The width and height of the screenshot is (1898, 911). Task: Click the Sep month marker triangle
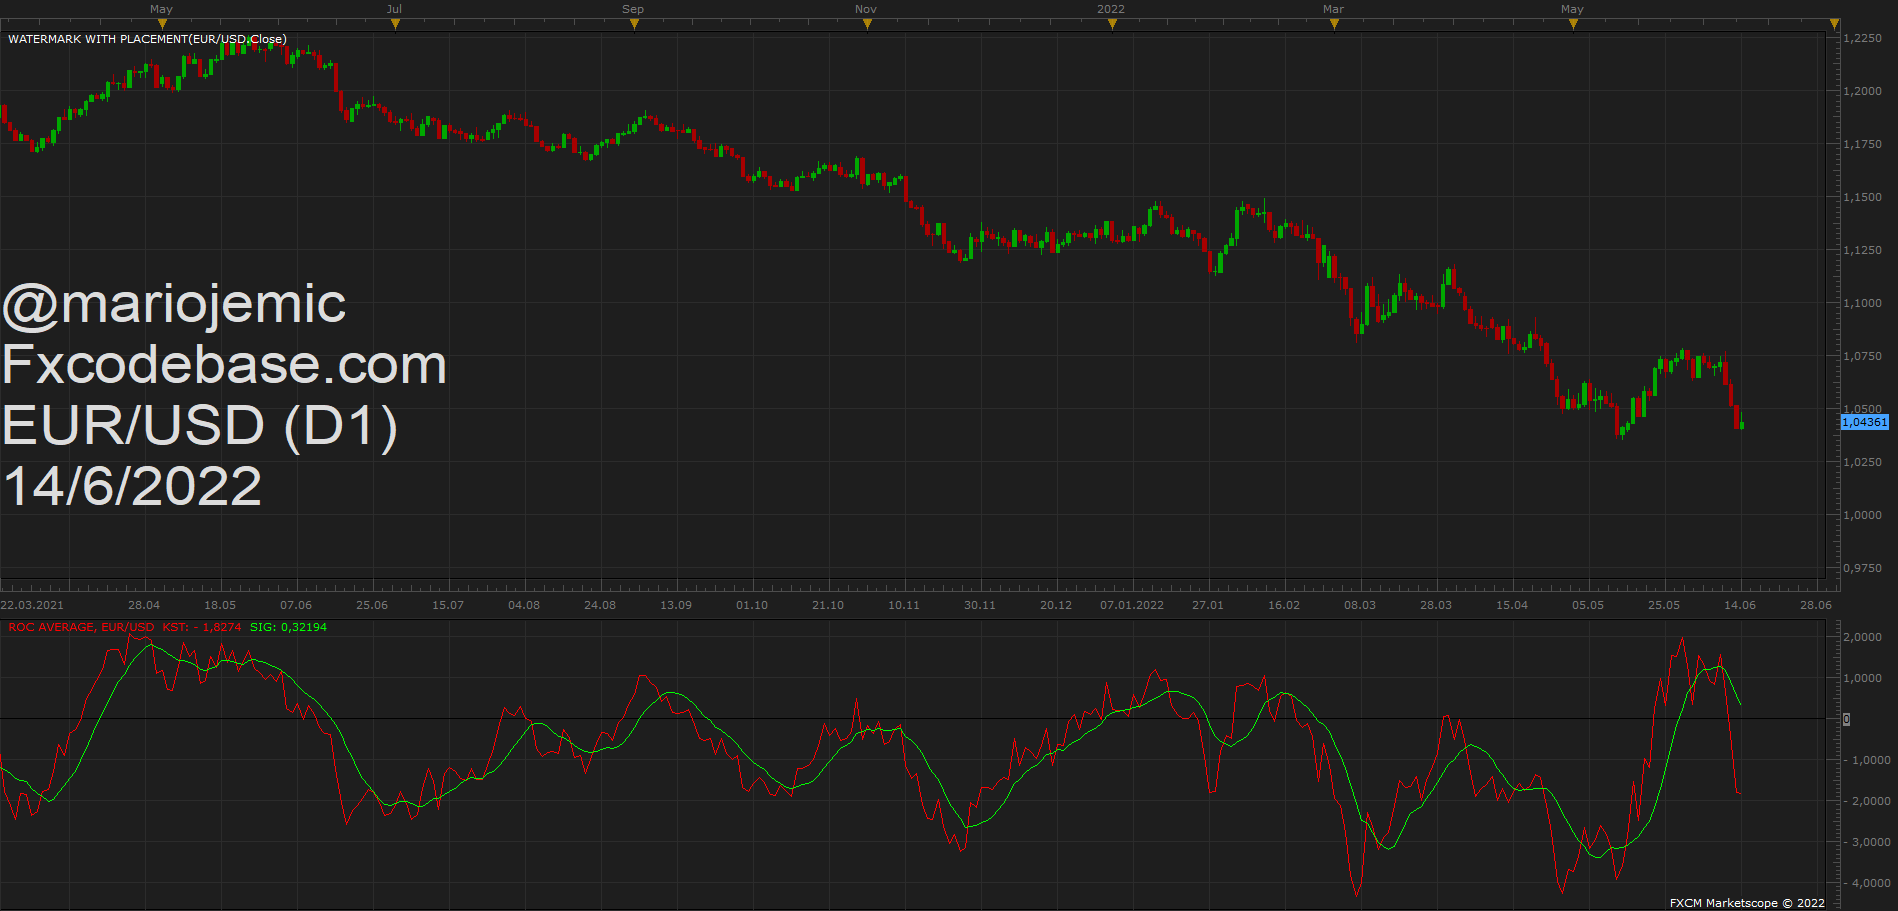coord(634,24)
